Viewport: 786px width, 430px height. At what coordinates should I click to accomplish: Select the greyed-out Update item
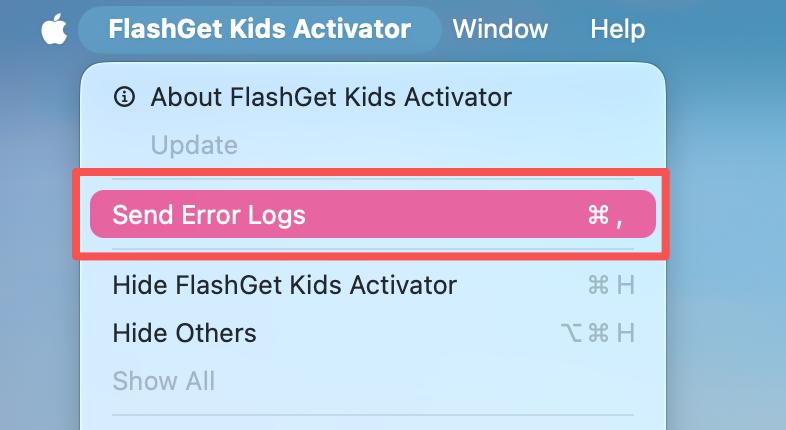pyautogui.click(x=194, y=145)
